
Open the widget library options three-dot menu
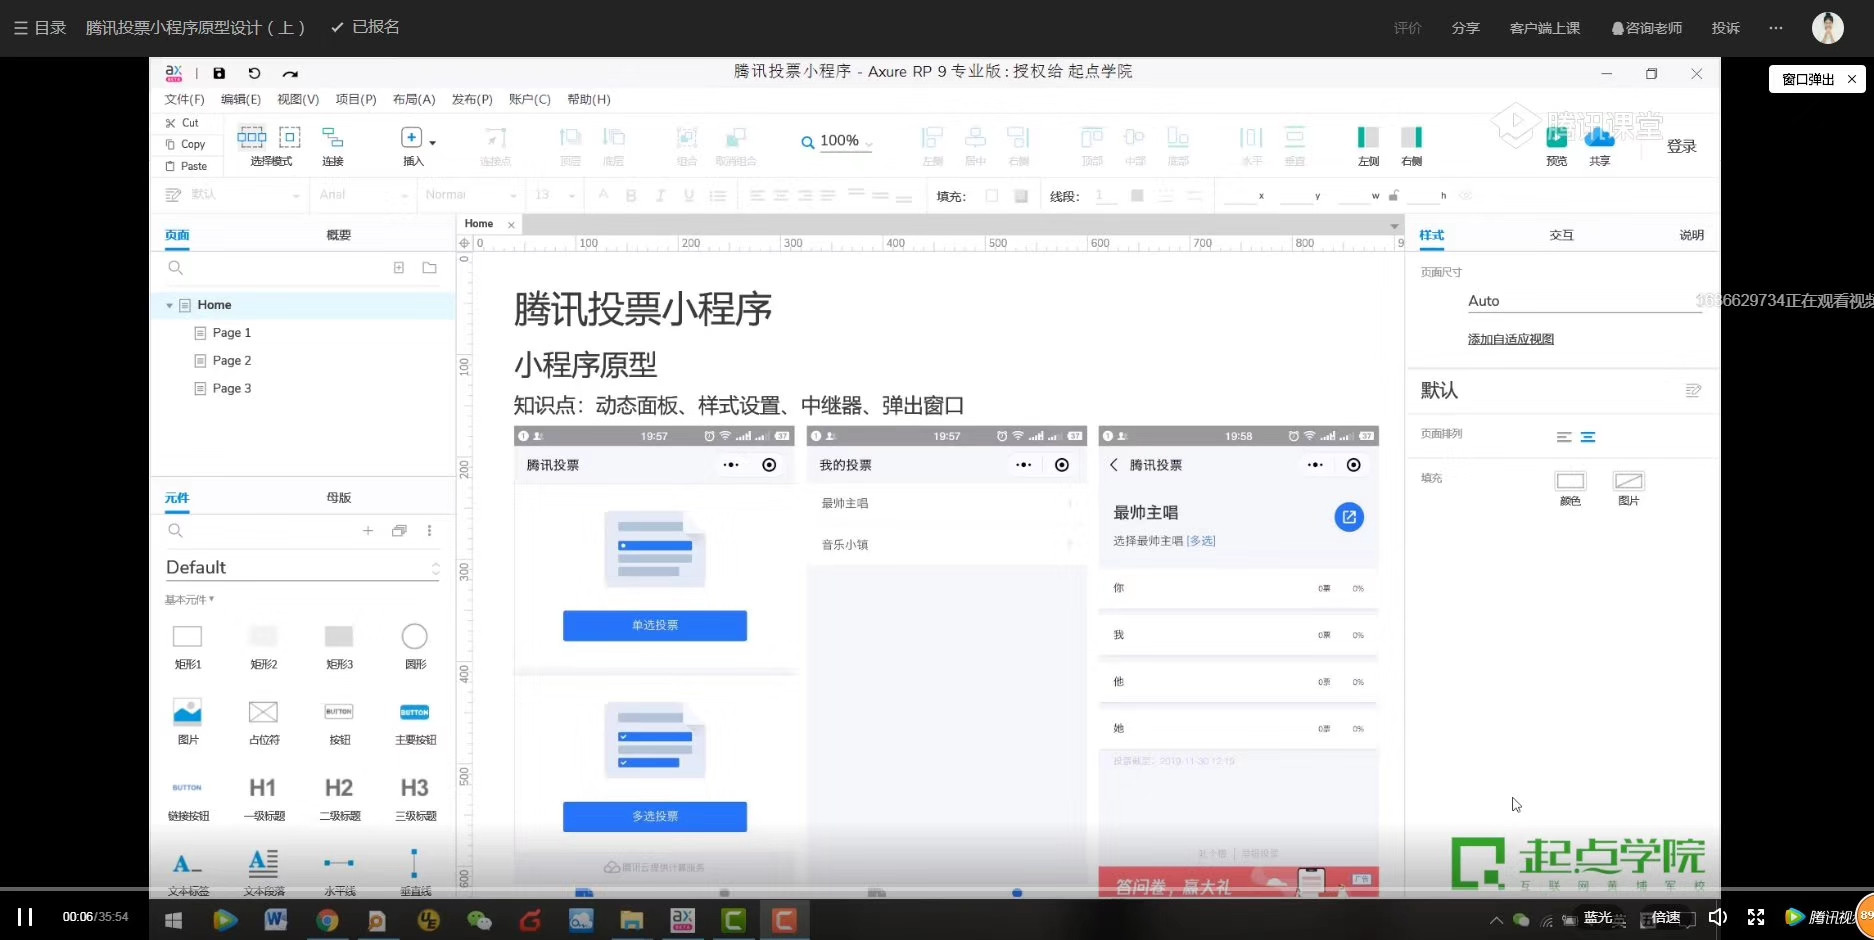430,531
